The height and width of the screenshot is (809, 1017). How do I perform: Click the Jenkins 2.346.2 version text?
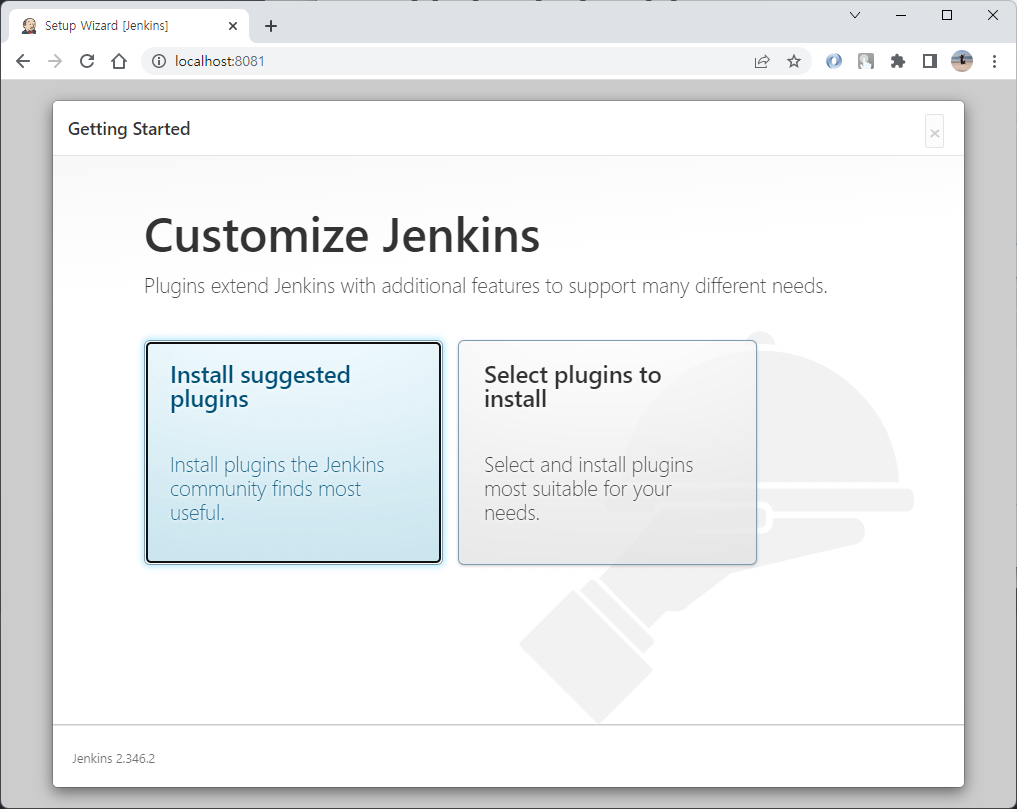pos(114,758)
